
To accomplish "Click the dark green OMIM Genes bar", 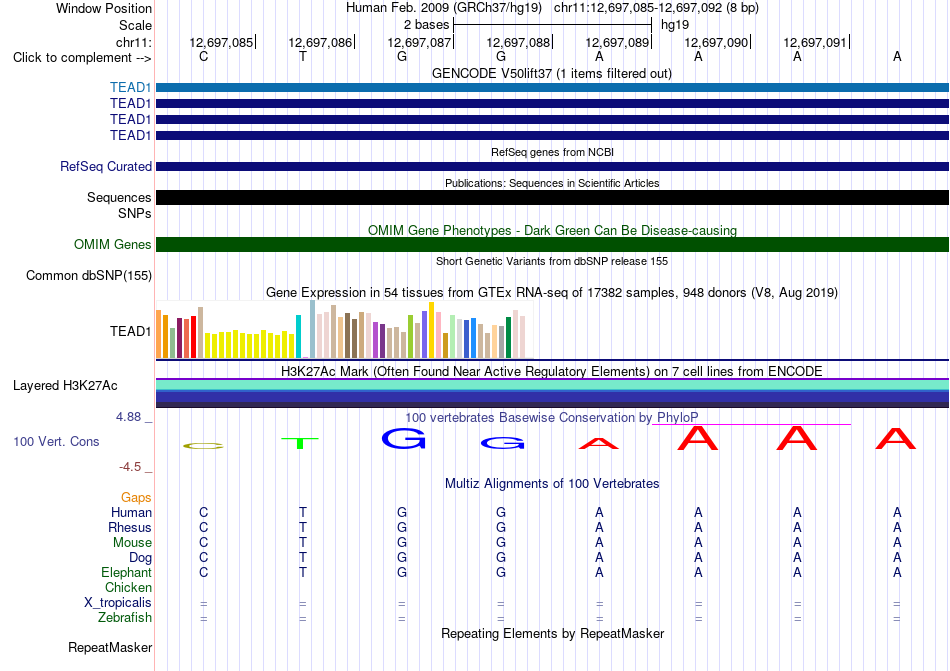I will (552, 245).
